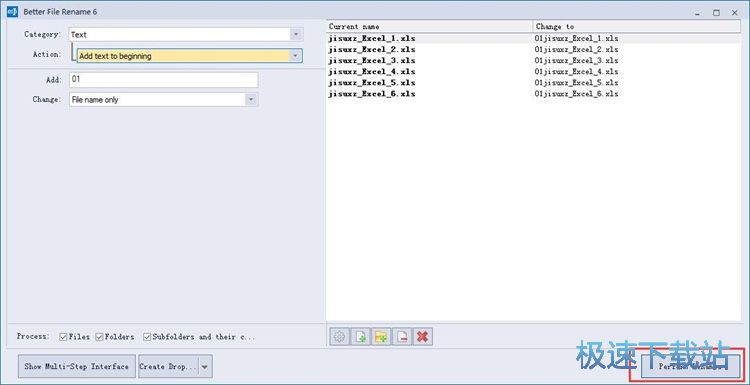Click the Change to column header
The width and height of the screenshot is (750, 385).
(637, 26)
